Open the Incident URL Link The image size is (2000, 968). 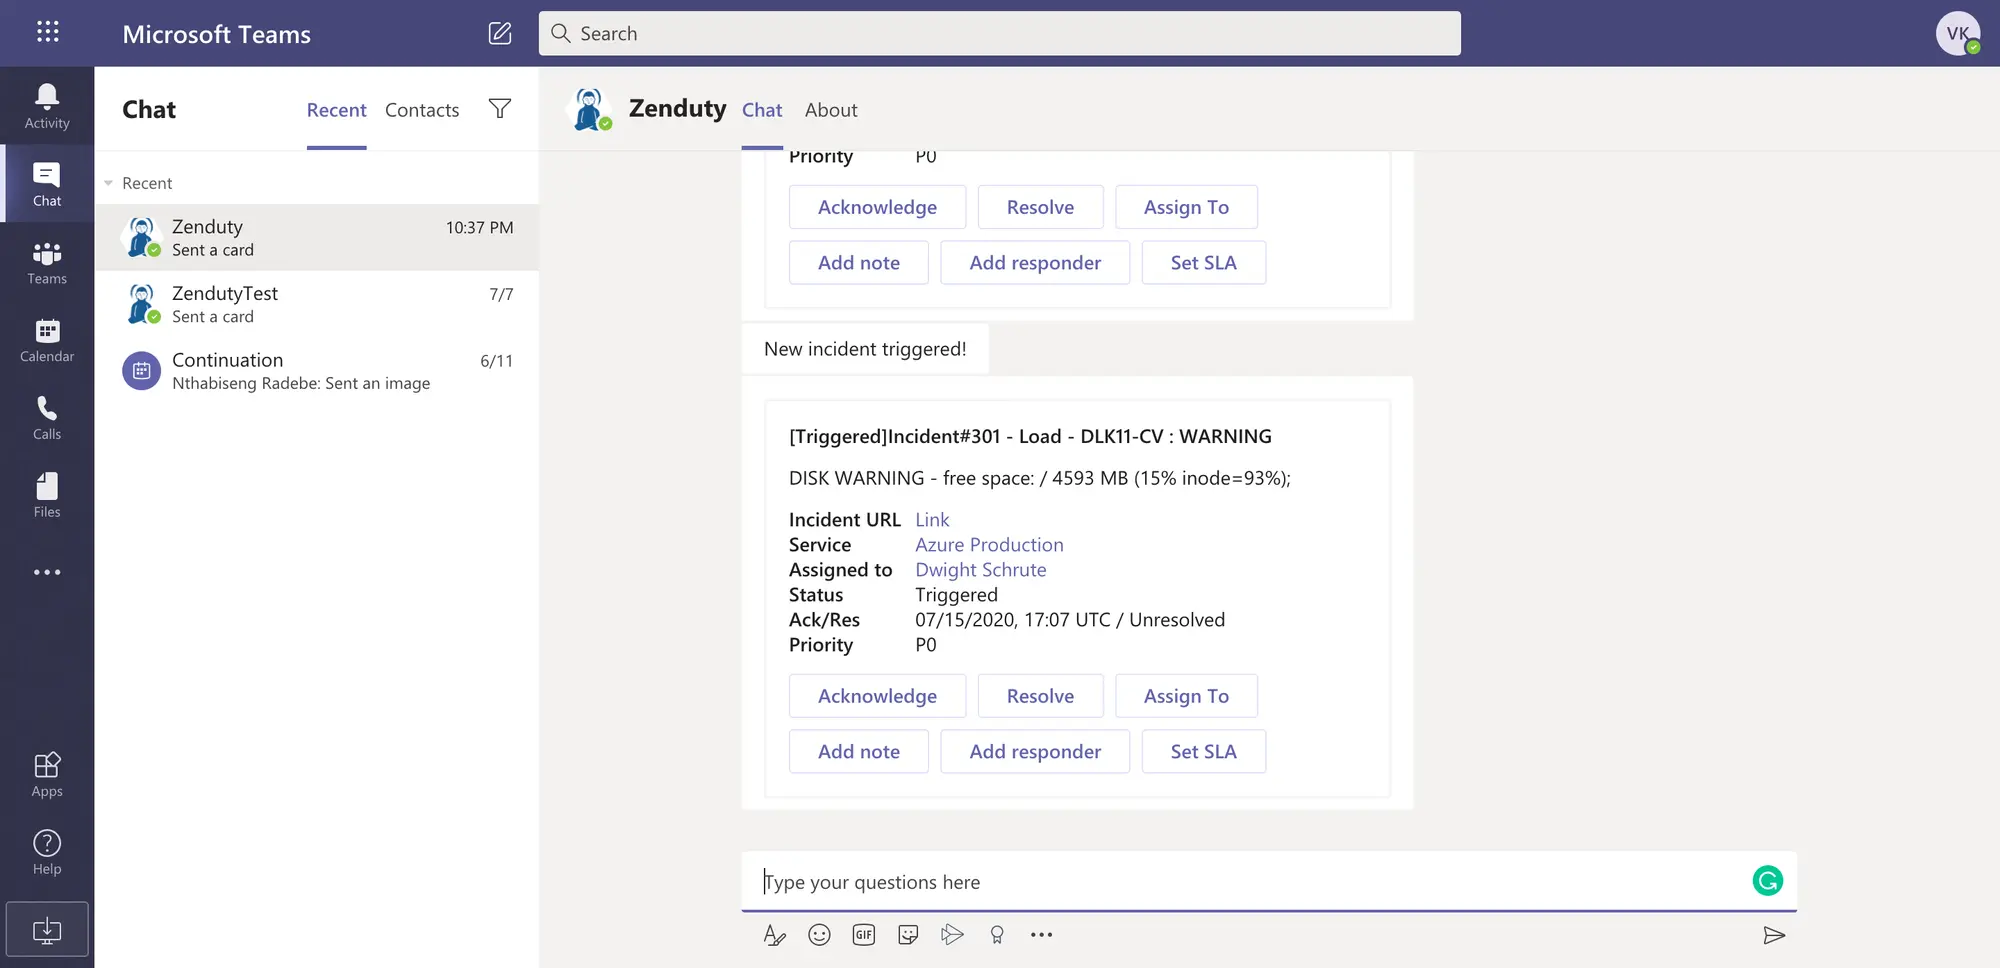coord(932,520)
